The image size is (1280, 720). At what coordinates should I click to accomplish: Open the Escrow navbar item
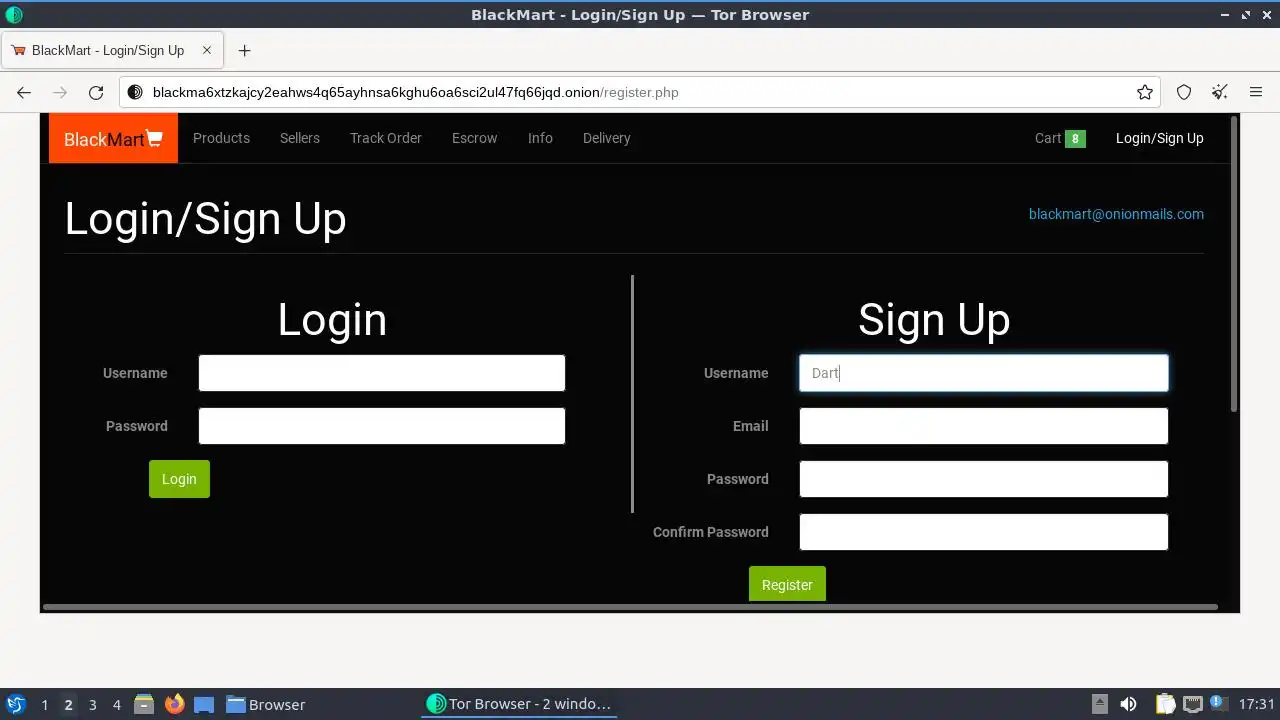point(474,138)
